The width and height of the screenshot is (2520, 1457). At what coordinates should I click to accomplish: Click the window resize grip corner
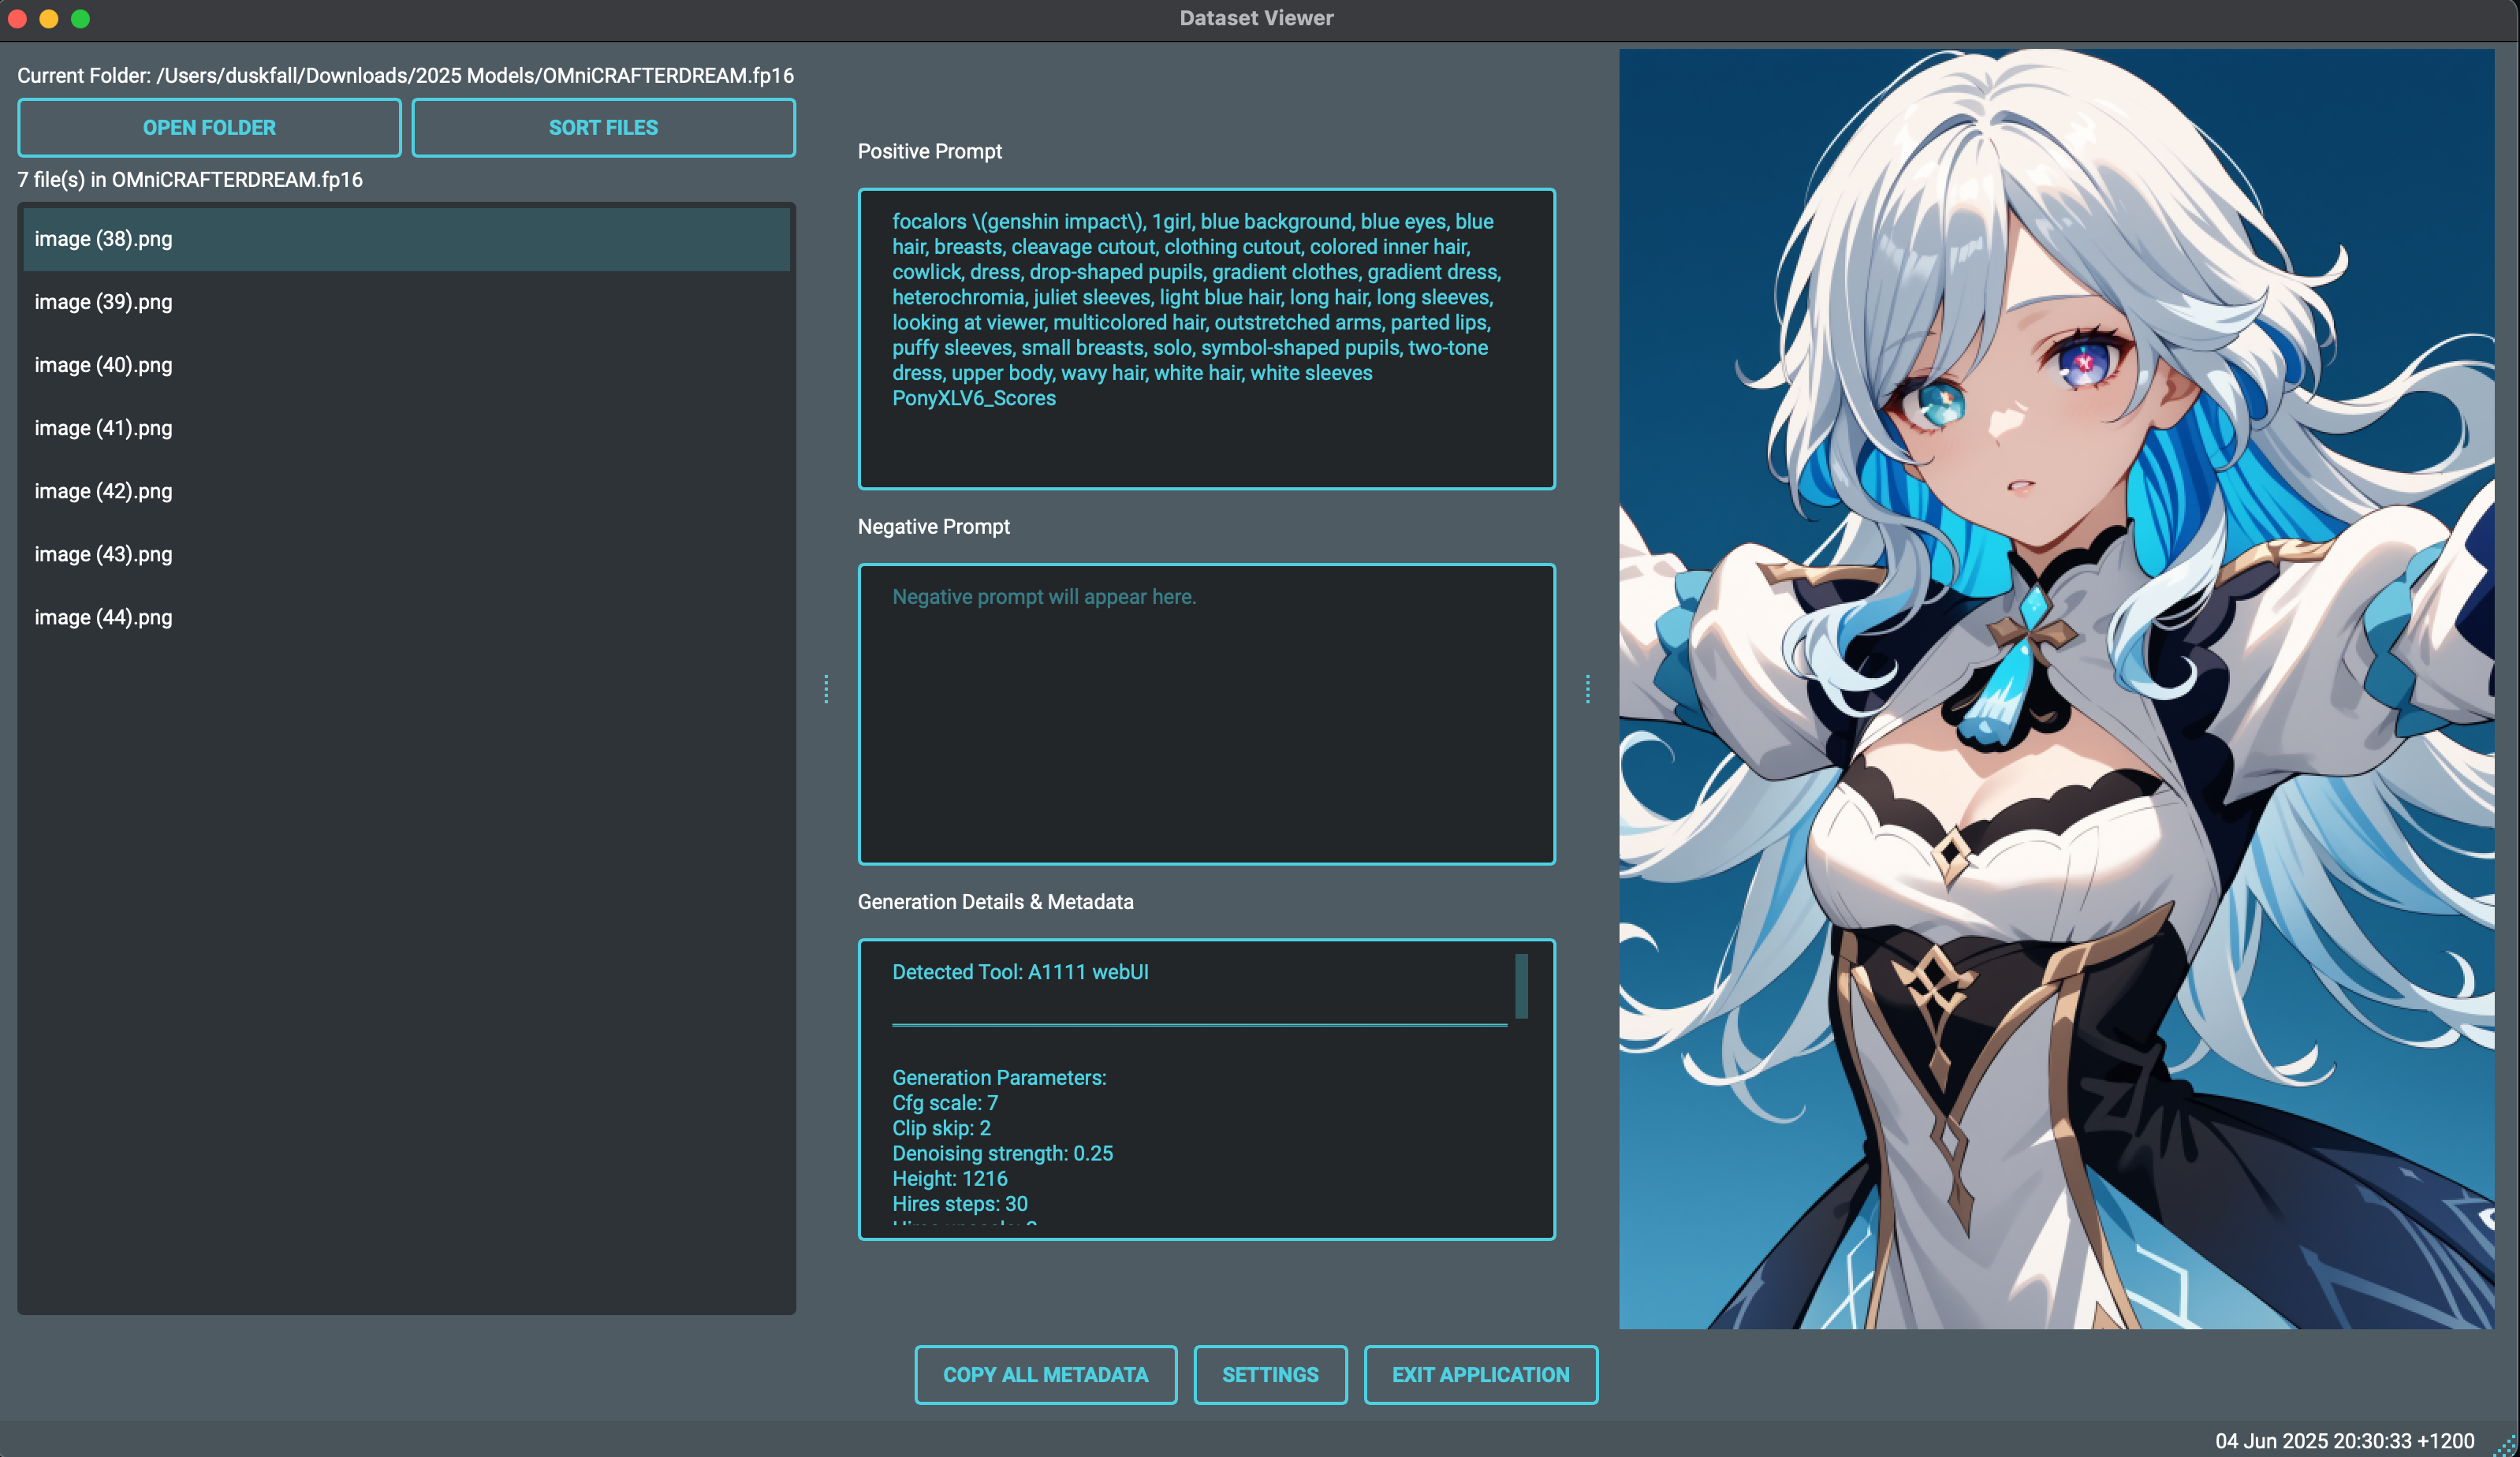(x=2506, y=1445)
